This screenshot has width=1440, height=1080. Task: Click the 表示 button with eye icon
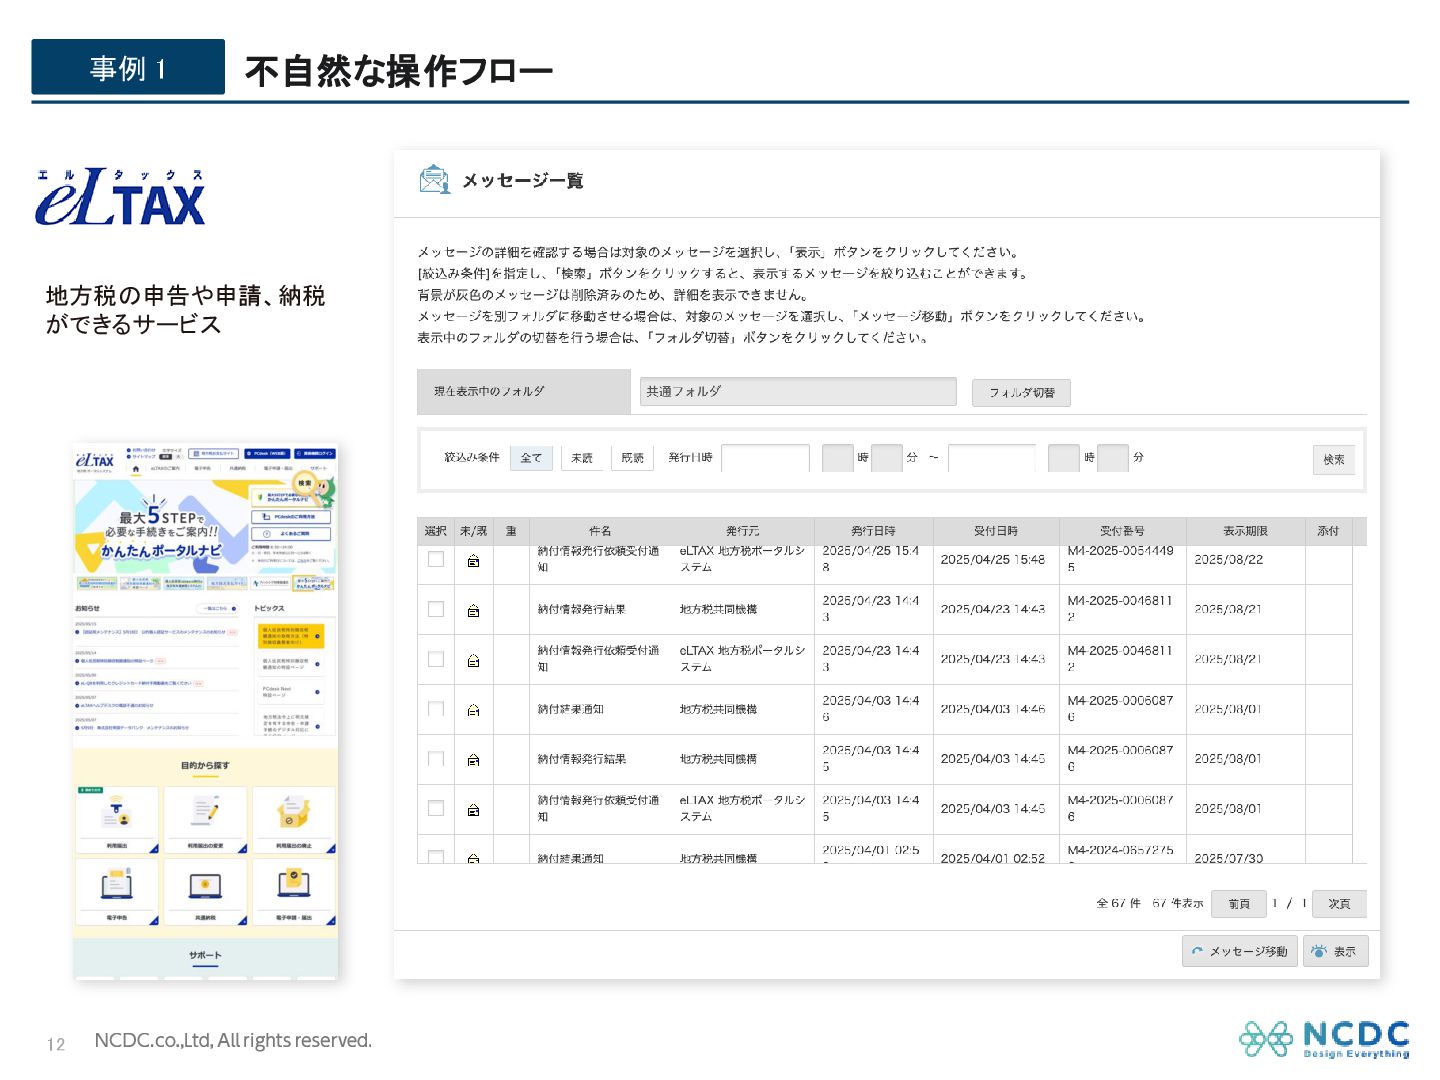tap(1335, 951)
